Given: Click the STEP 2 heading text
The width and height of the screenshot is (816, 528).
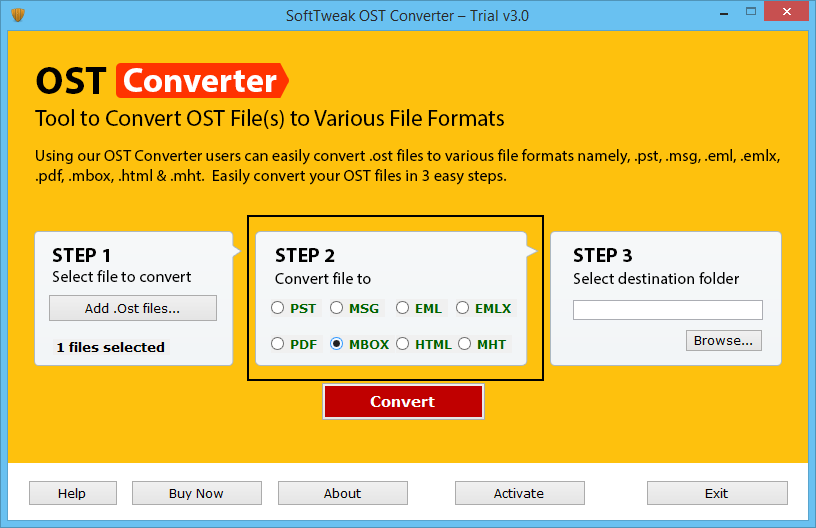Looking at the screenshot, I should coord(305,255).
